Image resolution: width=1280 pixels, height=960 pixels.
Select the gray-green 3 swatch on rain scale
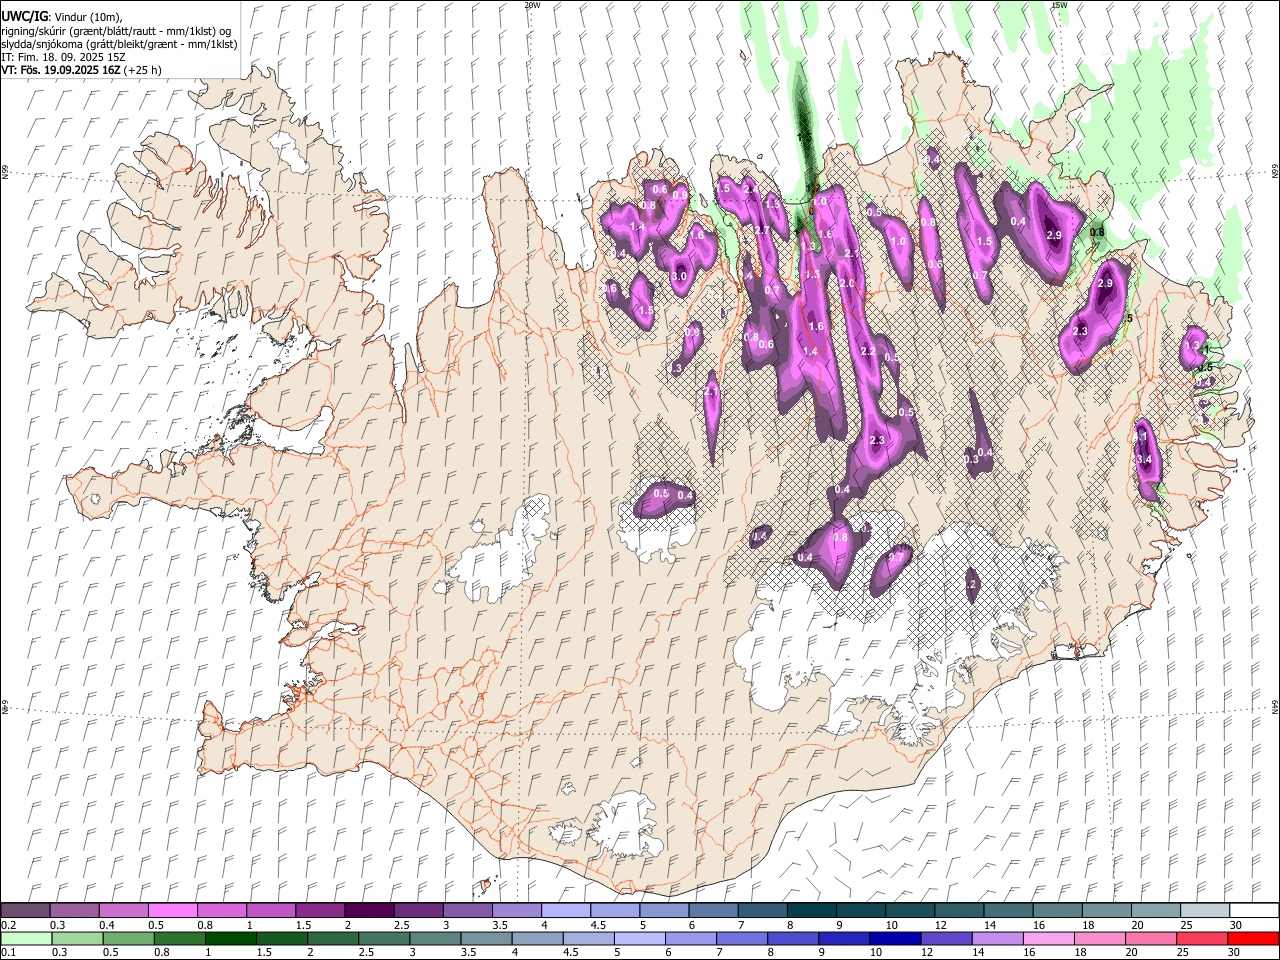tap(435, 939)
